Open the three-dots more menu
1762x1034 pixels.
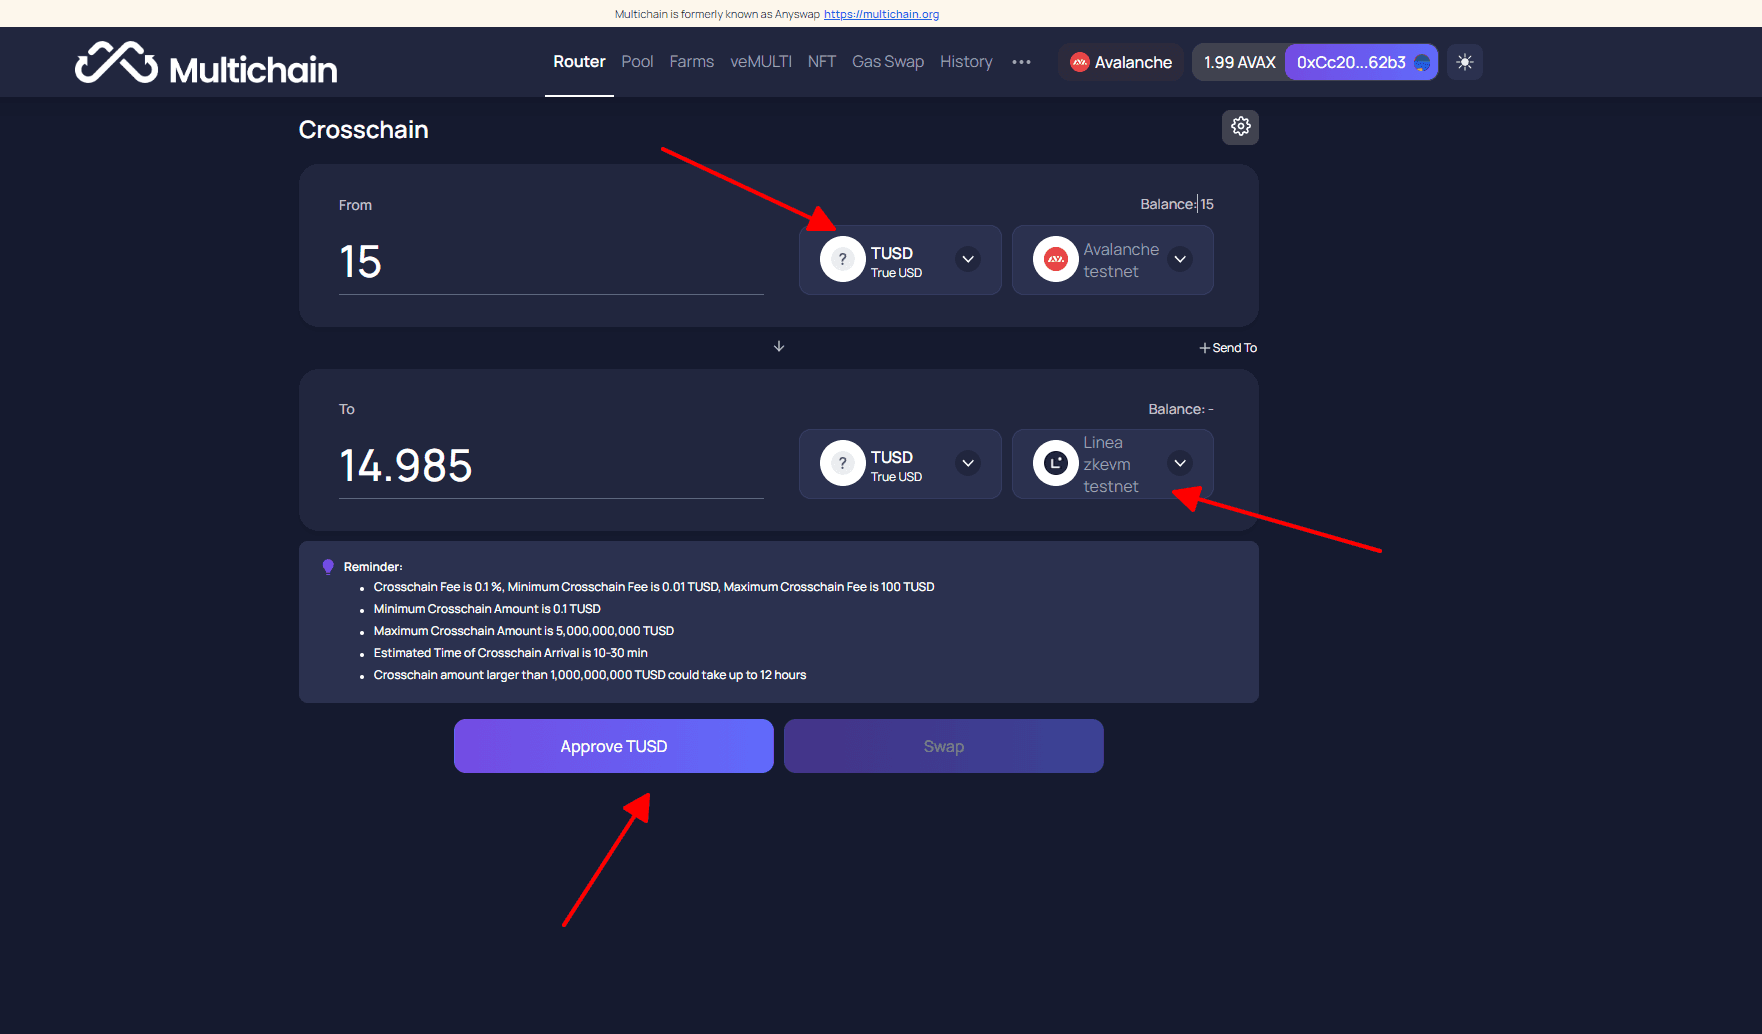tap(1021, 62)
